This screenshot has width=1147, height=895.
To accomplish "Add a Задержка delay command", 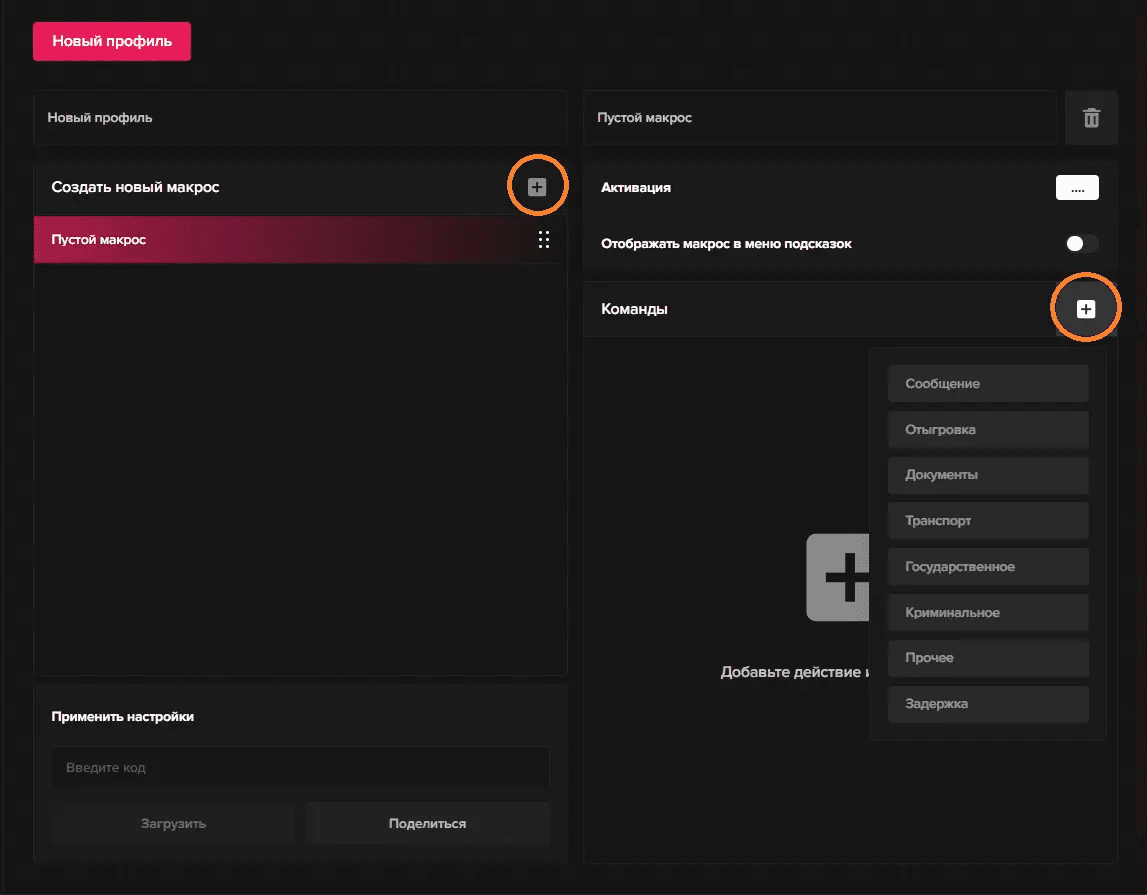I will 987,704.
